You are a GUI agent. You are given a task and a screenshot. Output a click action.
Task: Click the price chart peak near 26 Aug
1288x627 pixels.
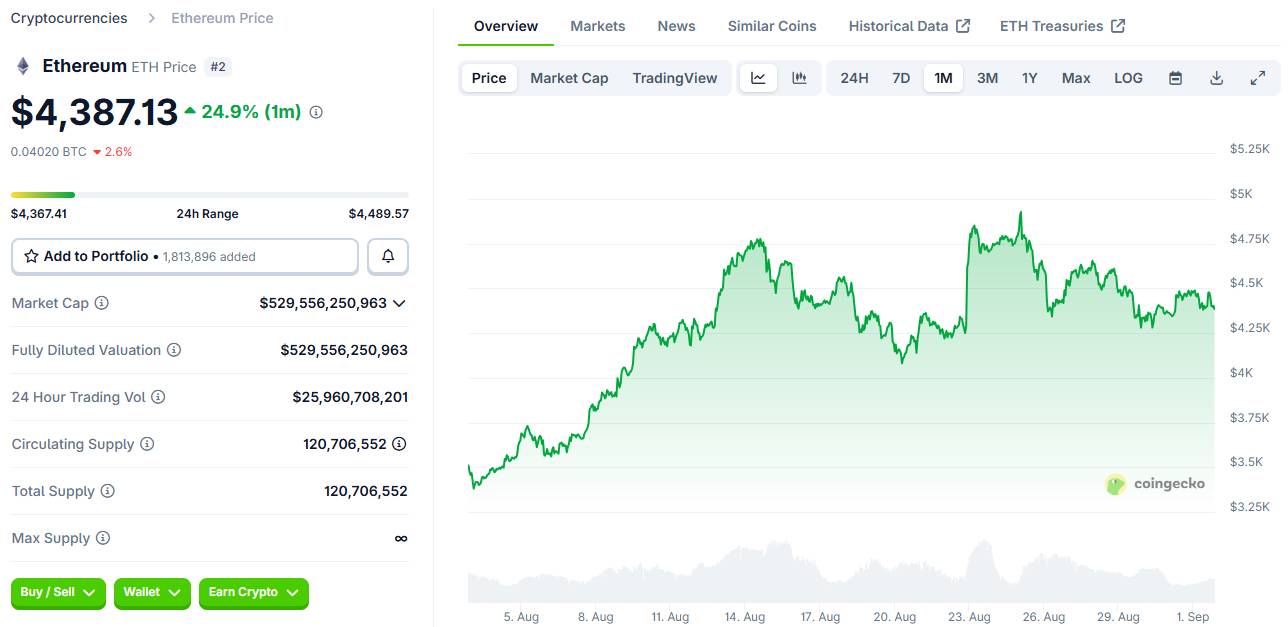[1020, 213]
